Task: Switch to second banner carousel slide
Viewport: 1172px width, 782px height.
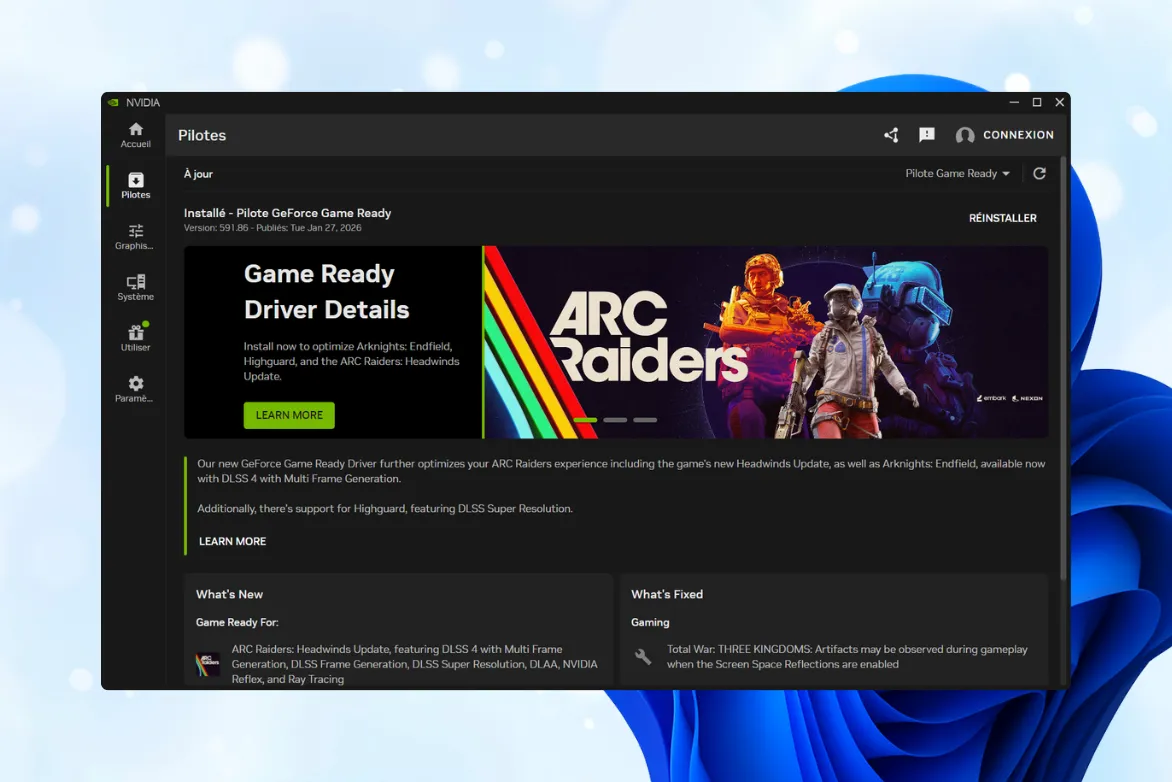Action: pyautogui.click(x=615, y=420)
